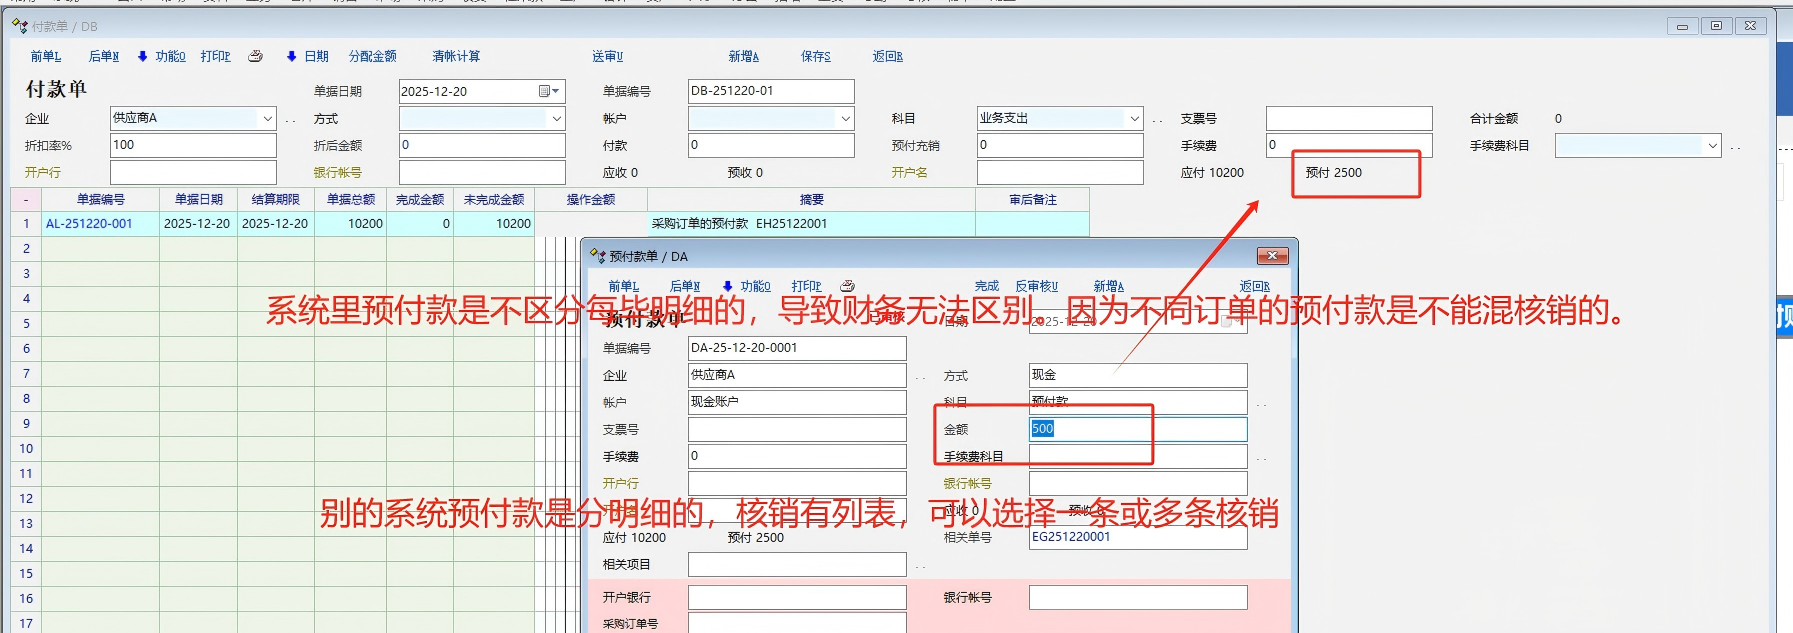Click the 金额 field containing 500
This screenshot has height=633, width=1793.
(x=1137, y=429)
